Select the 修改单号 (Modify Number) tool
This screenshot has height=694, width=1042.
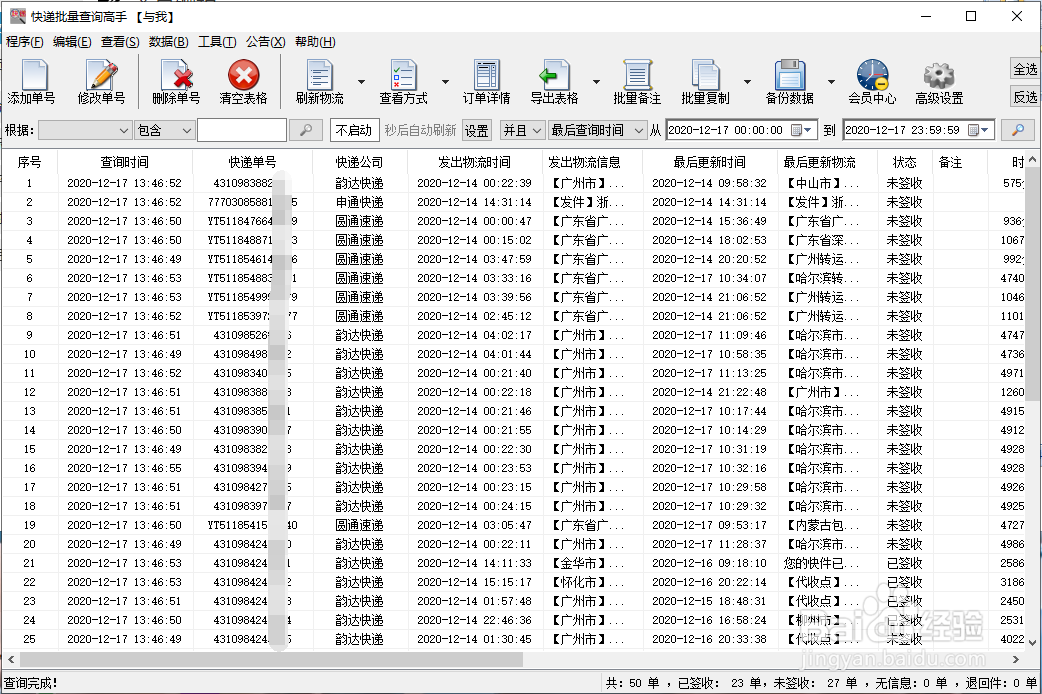(x=101, y=80)
